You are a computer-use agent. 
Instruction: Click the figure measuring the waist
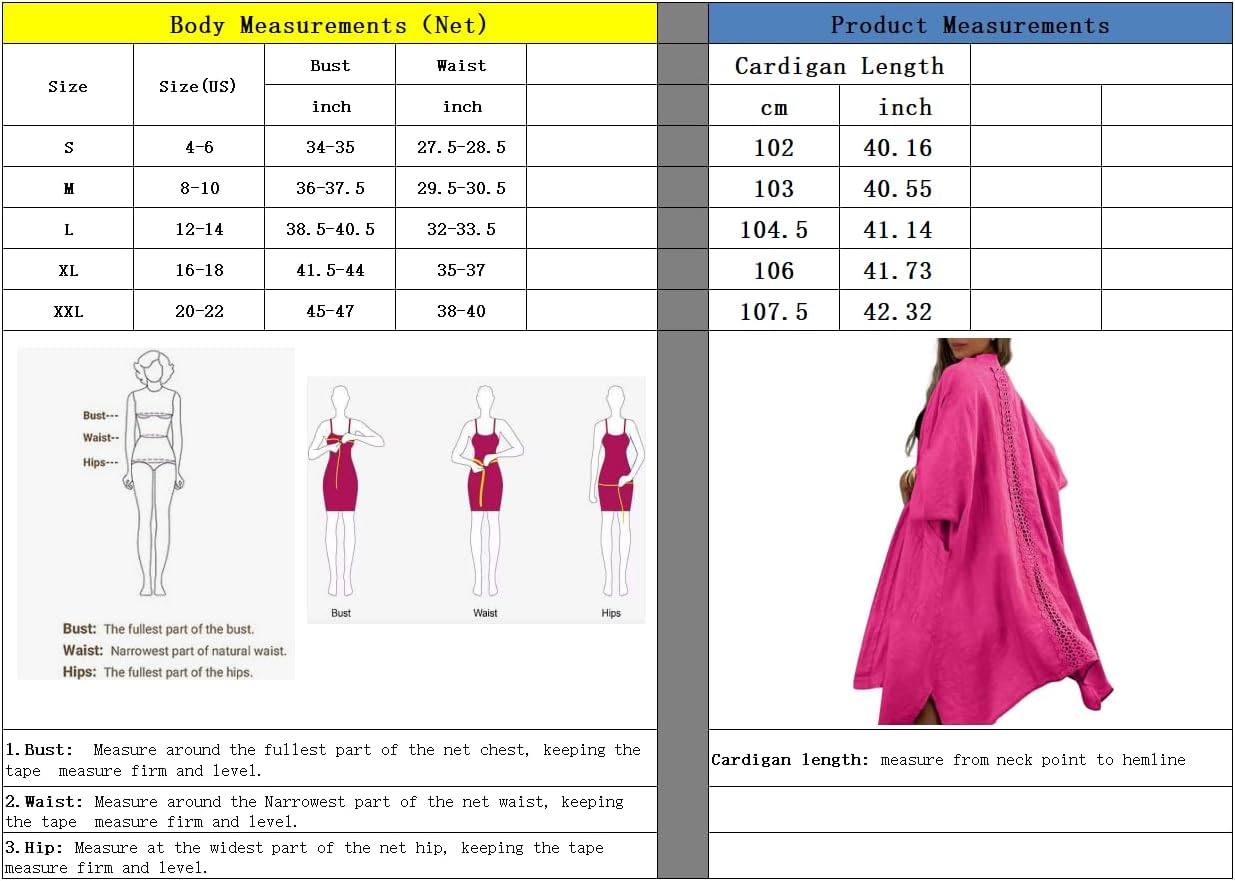click(x=486, y=490)
